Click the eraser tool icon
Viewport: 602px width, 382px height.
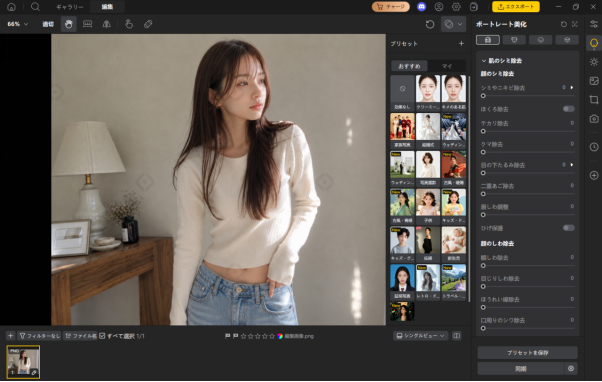(x=148, y=24)
